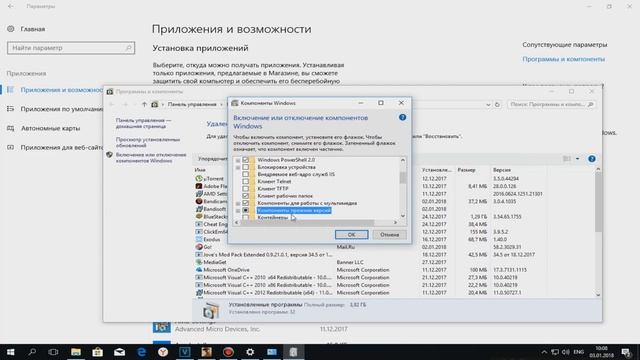The image size is (640, 360).
Task: Click Отмена in Компоненты Windows dialog
Action: click(x=389, y=235)
